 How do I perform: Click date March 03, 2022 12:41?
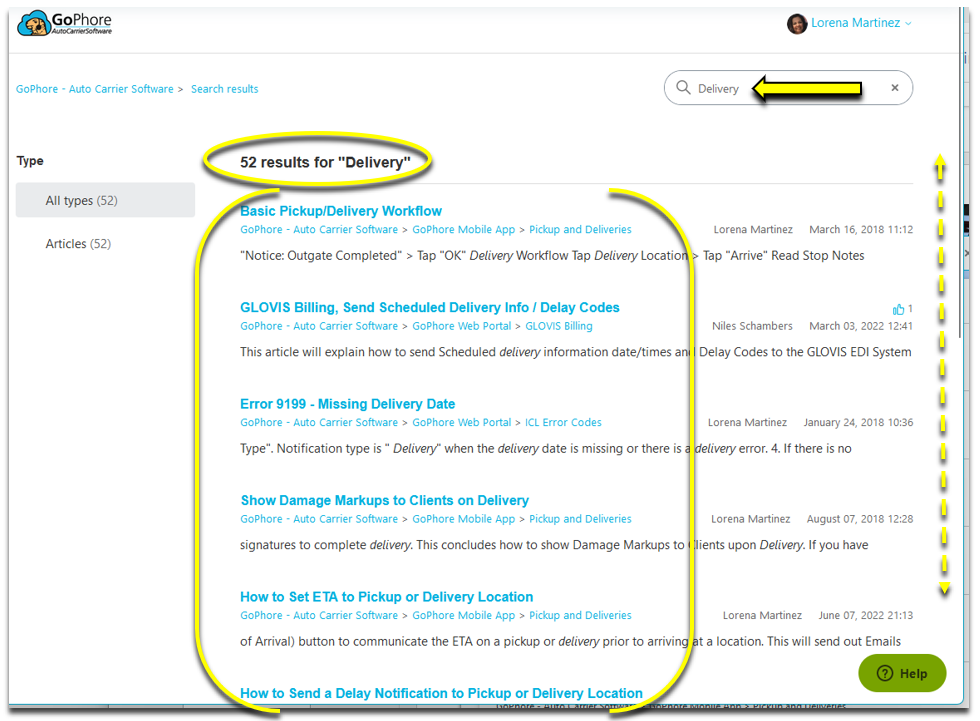click(861, 326)
